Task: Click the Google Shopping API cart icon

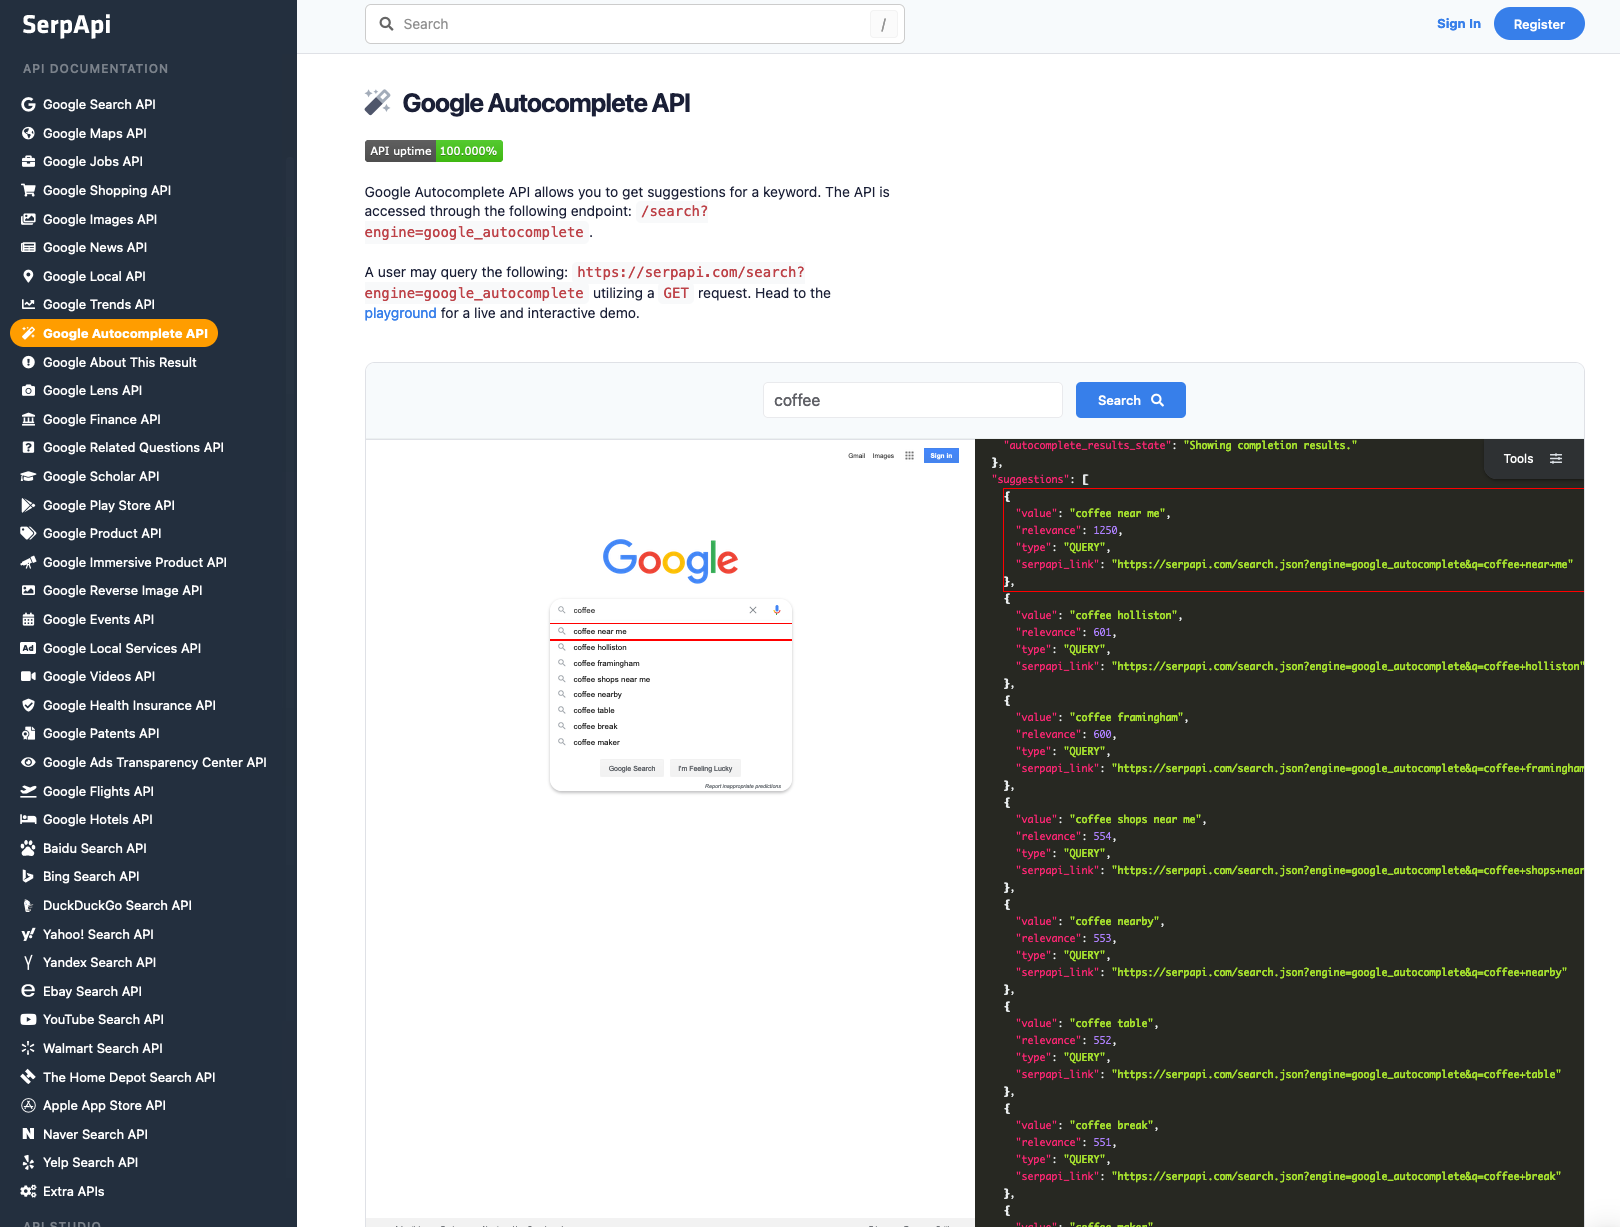Action: pyautogui.click(x=28, y=190)
